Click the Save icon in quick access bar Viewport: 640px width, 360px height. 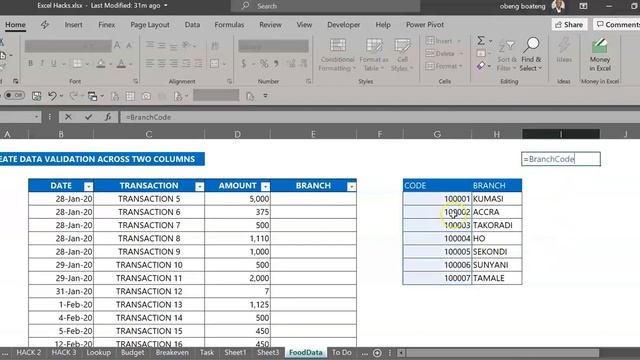(x=36, y=96)
